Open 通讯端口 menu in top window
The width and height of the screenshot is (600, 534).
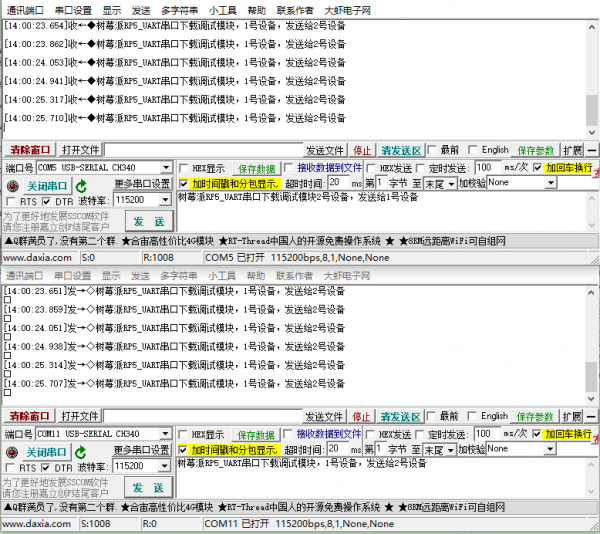pyautogui.click(x=25, y=10)
